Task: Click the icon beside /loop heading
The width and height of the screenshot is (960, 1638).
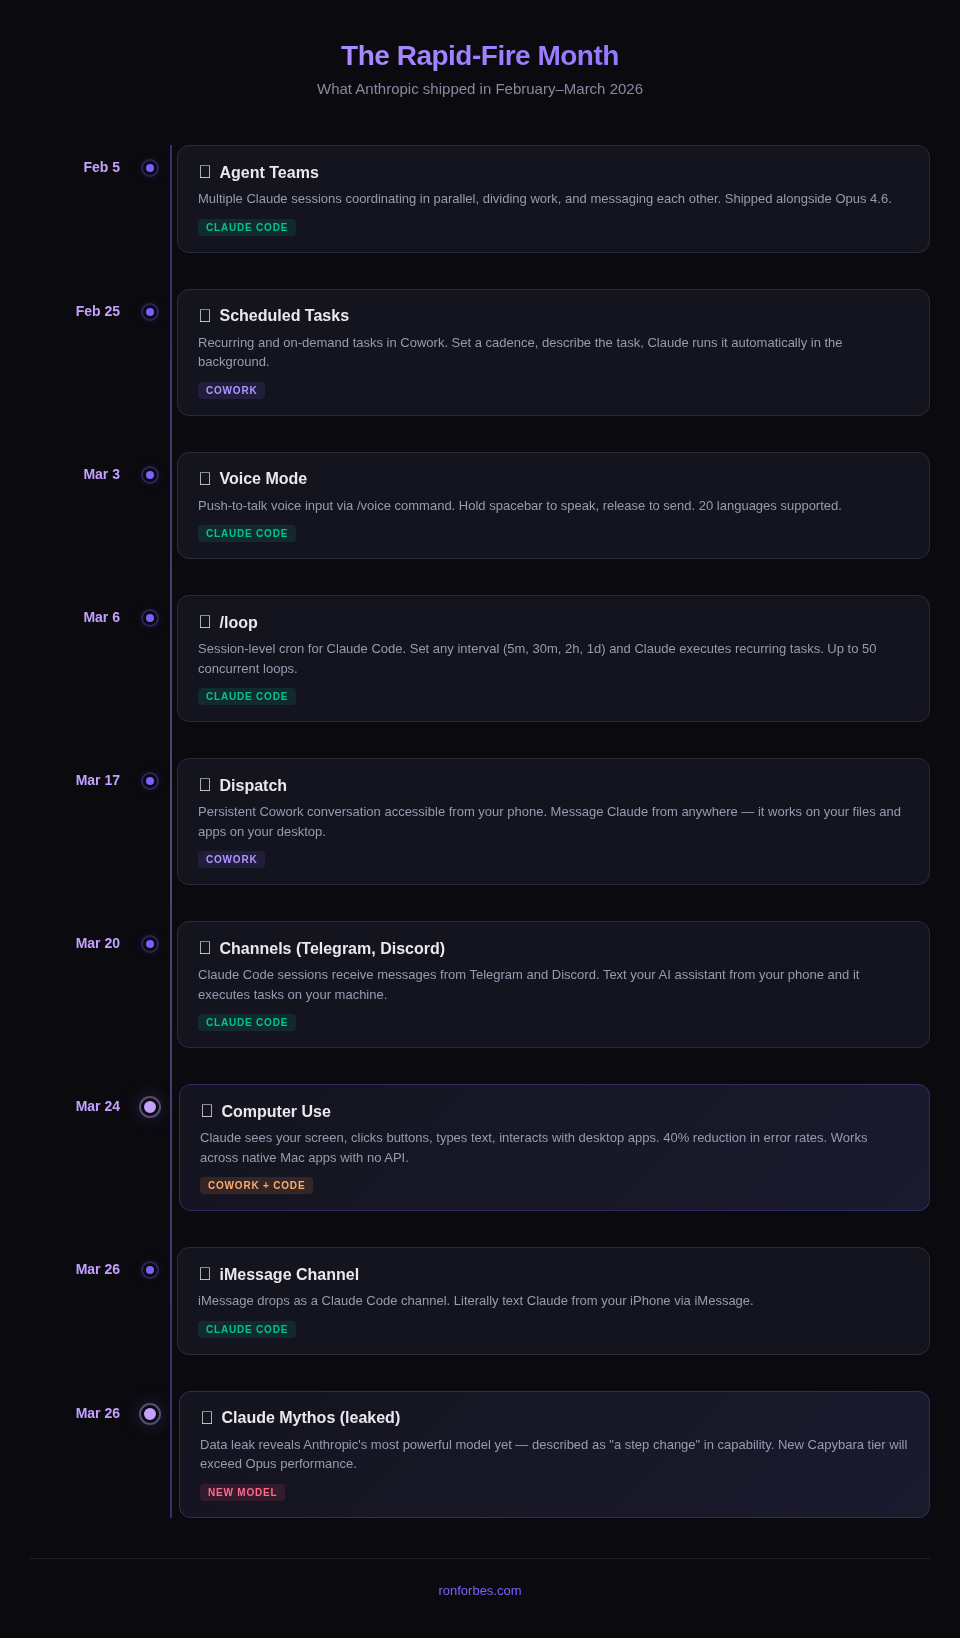Action: 205,622
